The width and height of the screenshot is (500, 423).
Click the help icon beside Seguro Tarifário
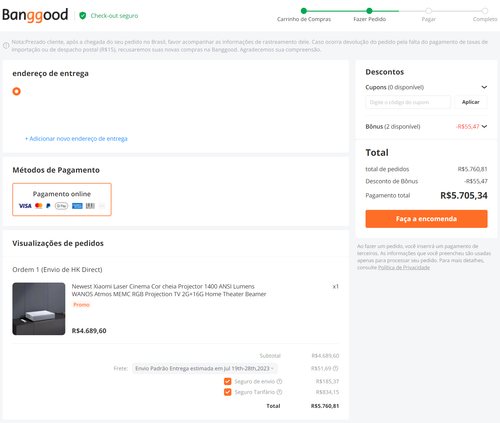click(x=279, y=392)
